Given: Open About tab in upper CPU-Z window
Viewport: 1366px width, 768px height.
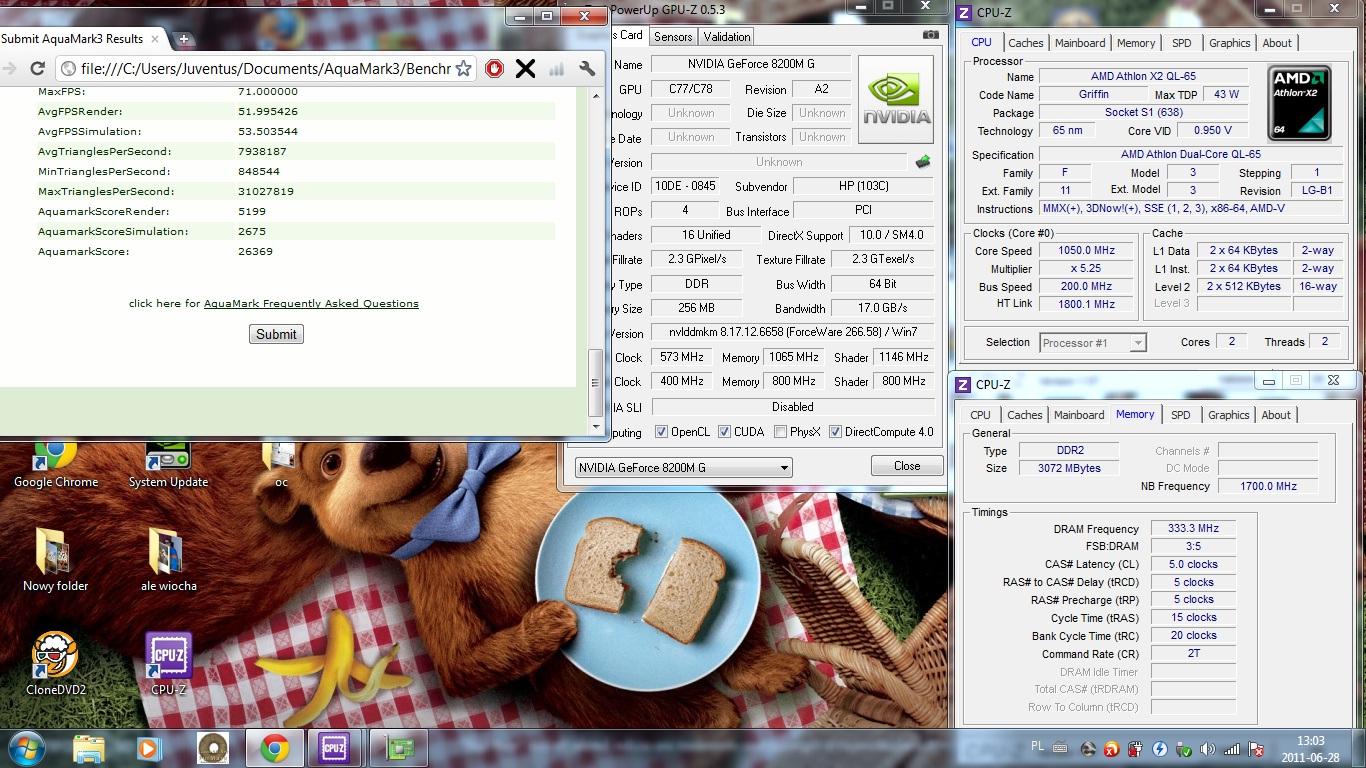Looking at the screenshot, I should [x=1277, y=43].
